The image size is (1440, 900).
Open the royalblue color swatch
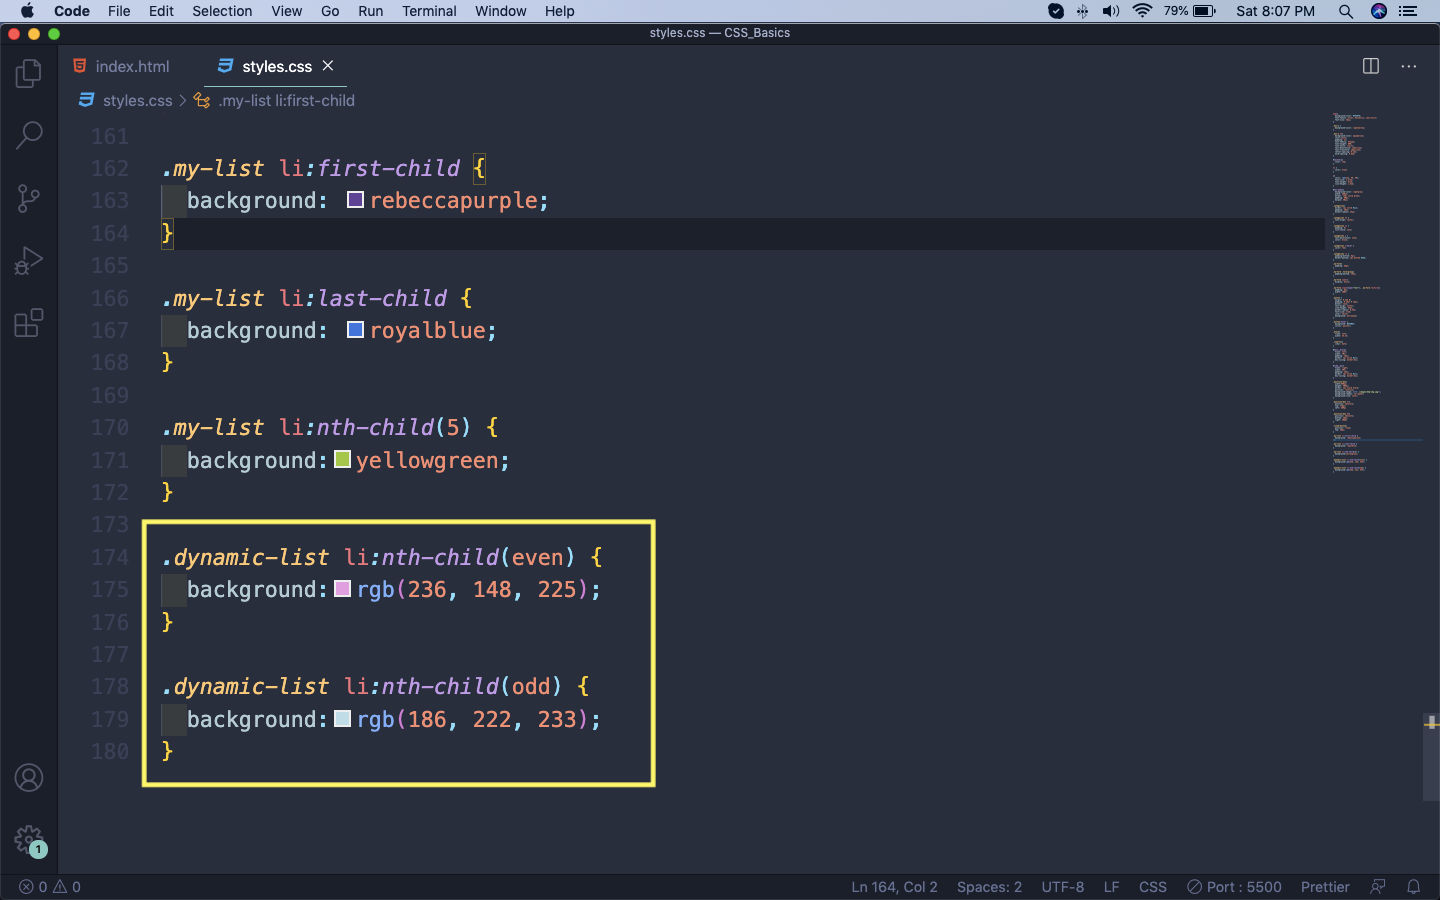(x=355, y=330)
